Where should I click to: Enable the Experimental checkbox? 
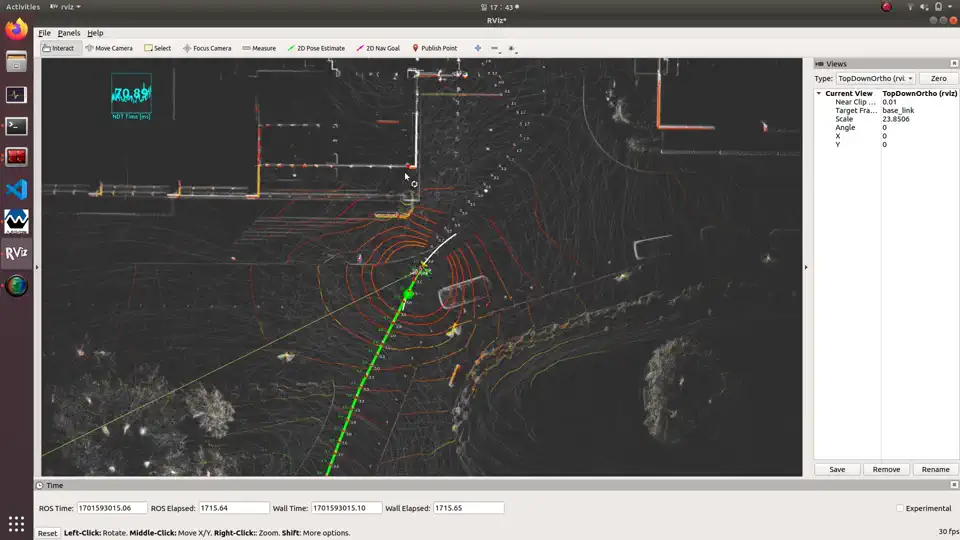click(899, 508)
